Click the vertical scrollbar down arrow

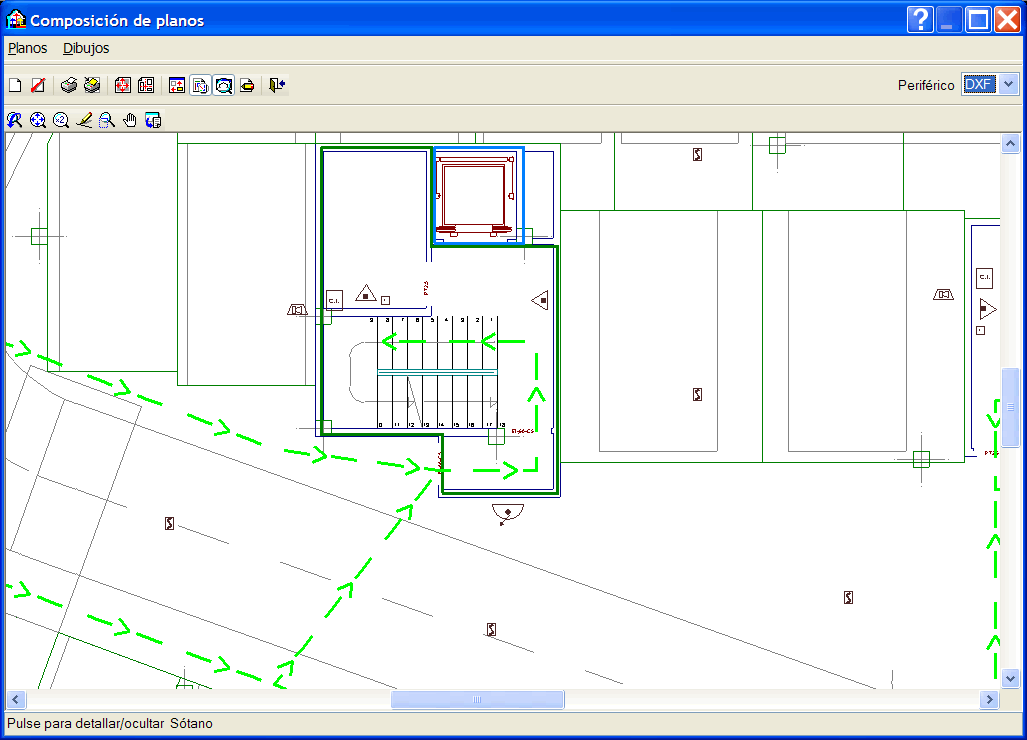coord(1010,679)
